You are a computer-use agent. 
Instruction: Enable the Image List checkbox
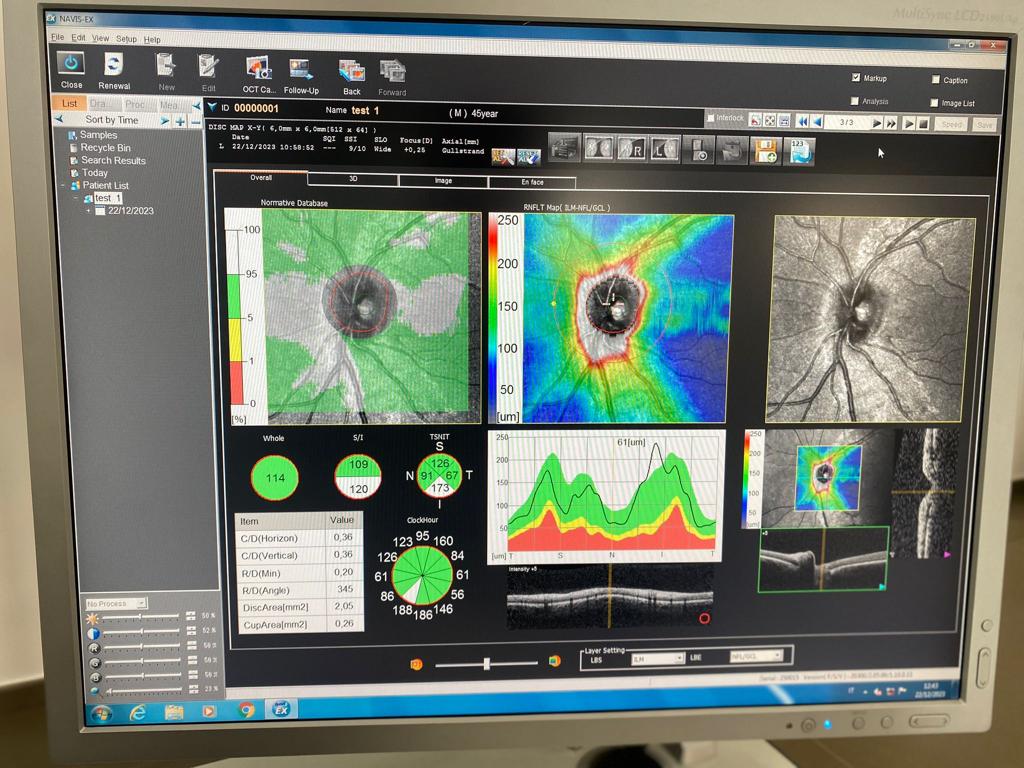934,103
